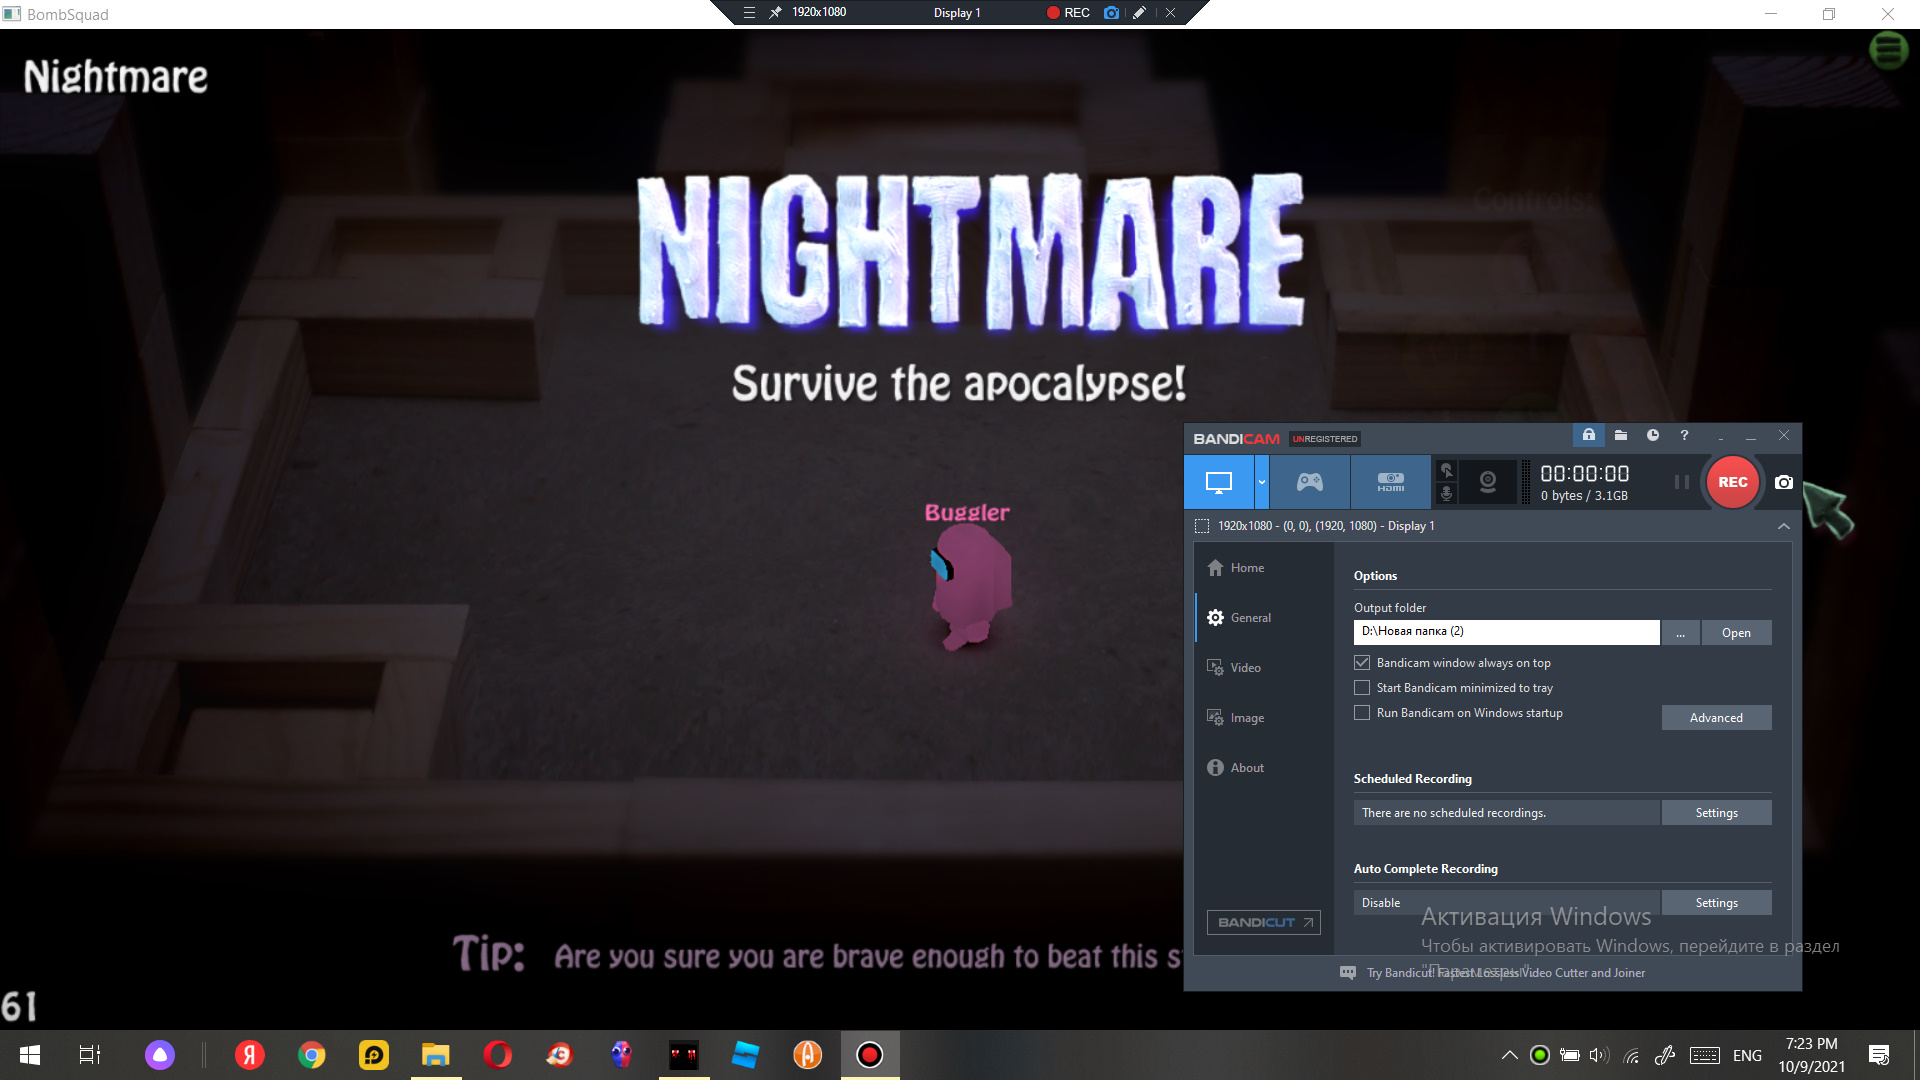Screen dimensions: 1920x1080
Task: Open Bandicam output folder icon
Action: [x=1620, y=435]
